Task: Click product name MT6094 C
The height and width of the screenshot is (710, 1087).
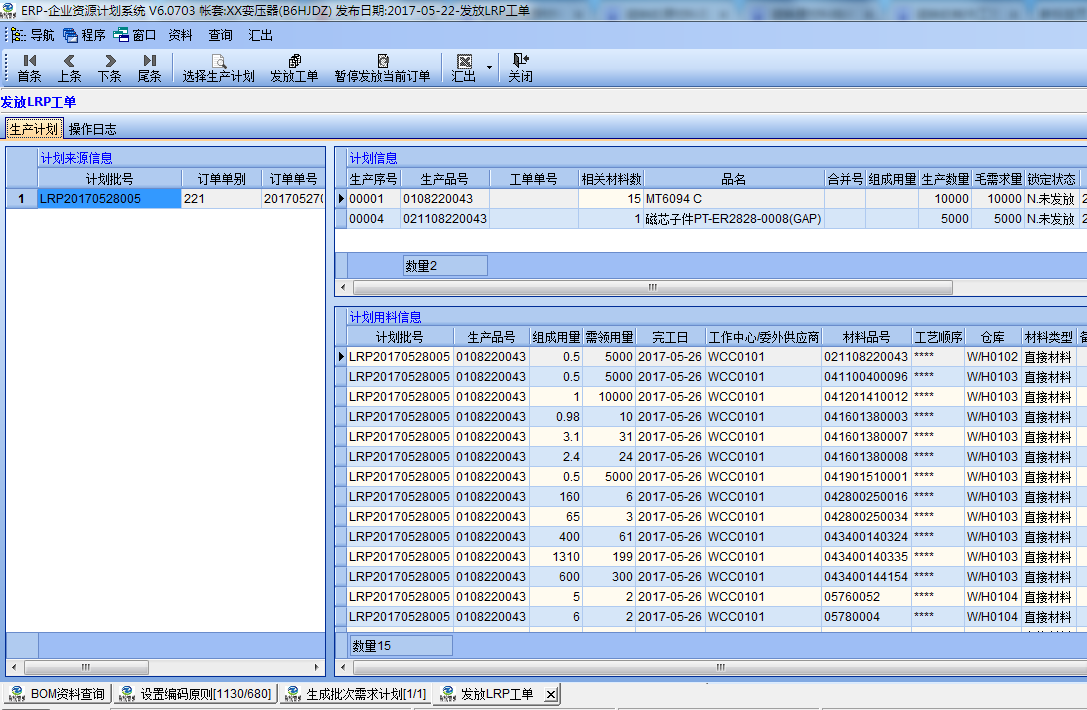Action: tap(674, 199)
